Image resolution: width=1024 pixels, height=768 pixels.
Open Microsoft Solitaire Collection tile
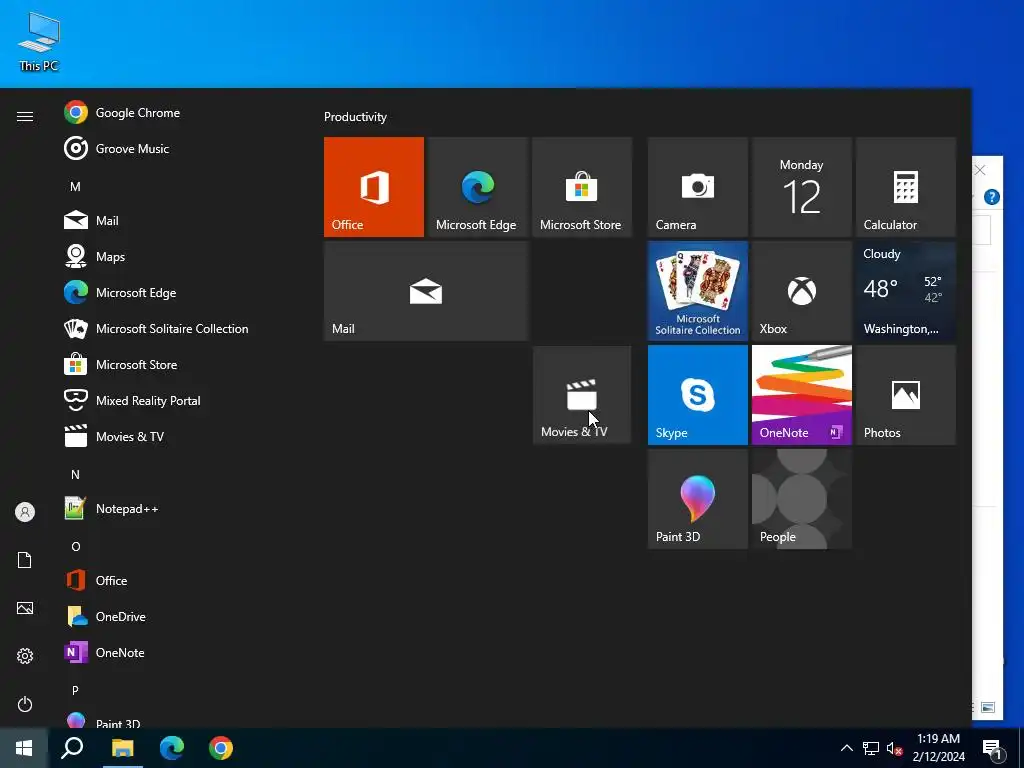(697, 291)
